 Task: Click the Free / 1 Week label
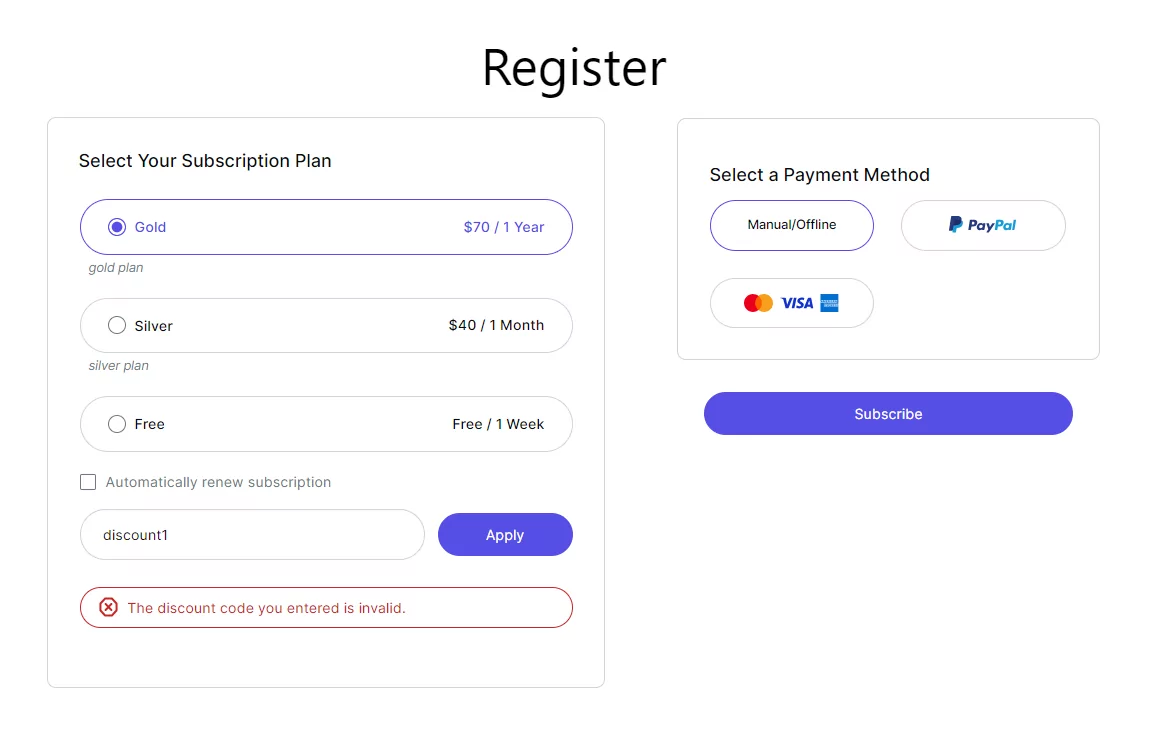[498, 424]
